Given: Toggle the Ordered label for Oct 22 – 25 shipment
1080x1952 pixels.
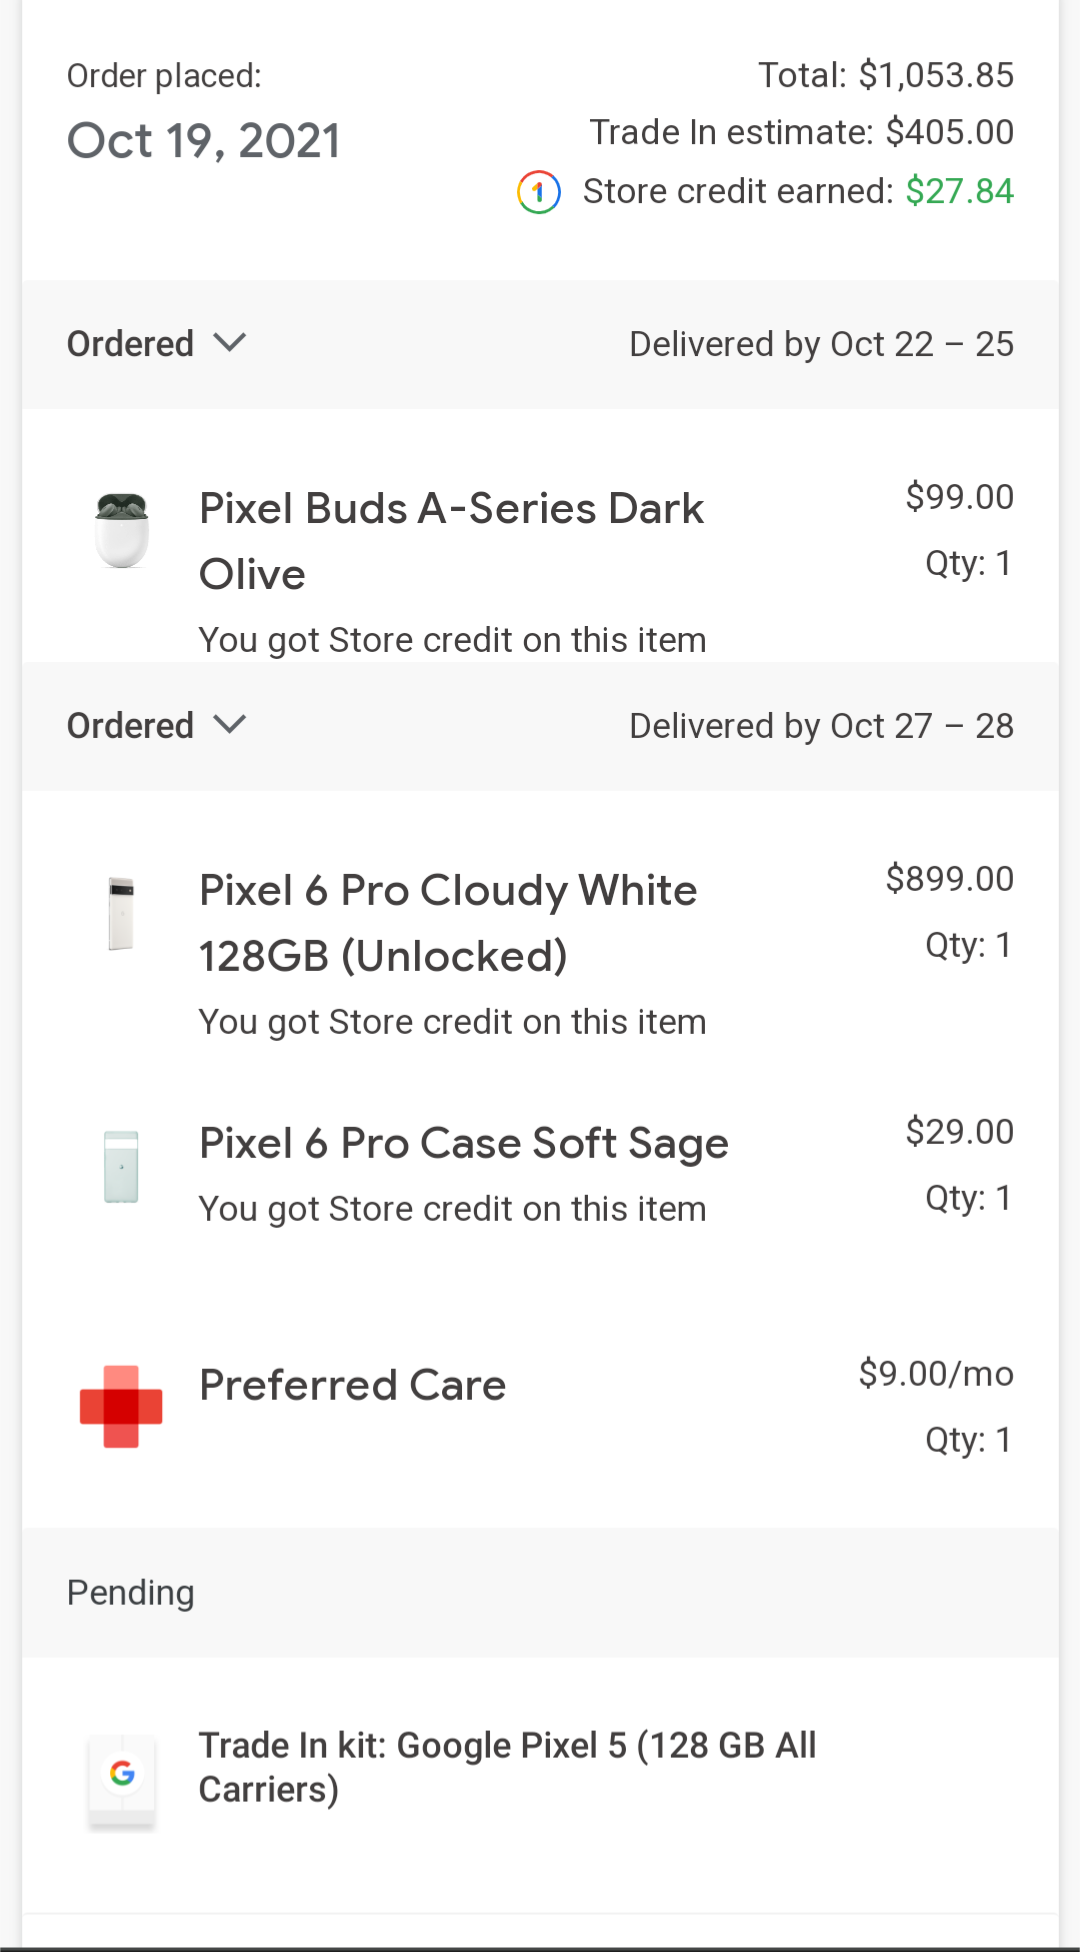Looking at the screenshot, I should [x=130, y=344].
